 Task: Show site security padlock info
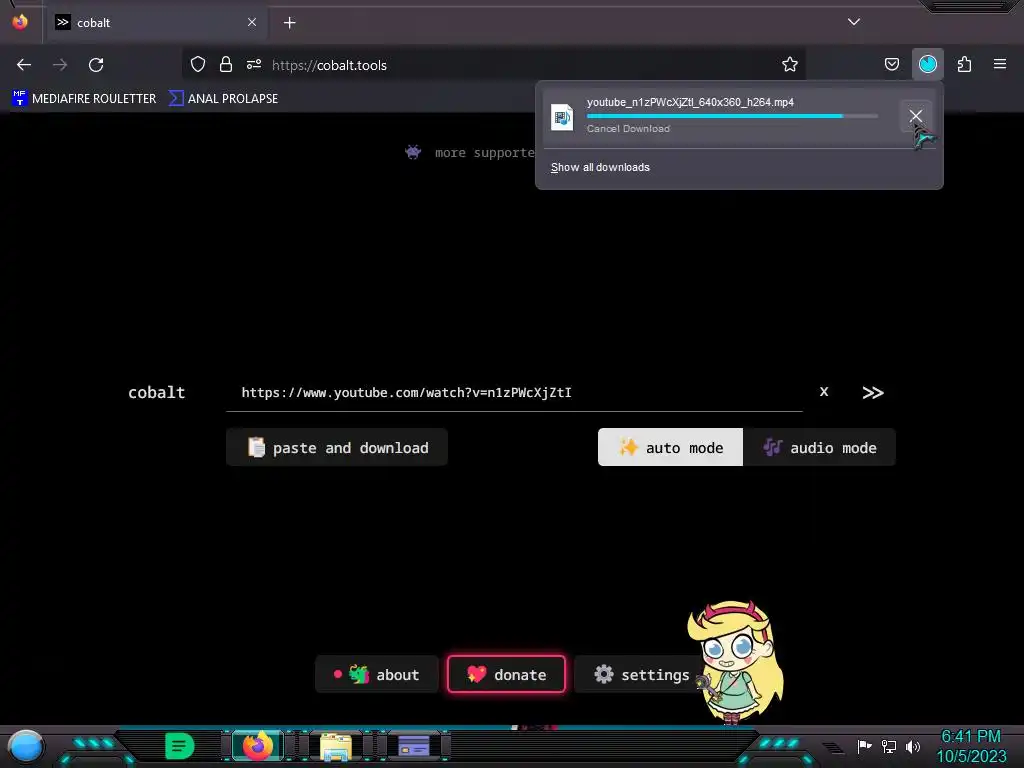click(x=226, y=64)
